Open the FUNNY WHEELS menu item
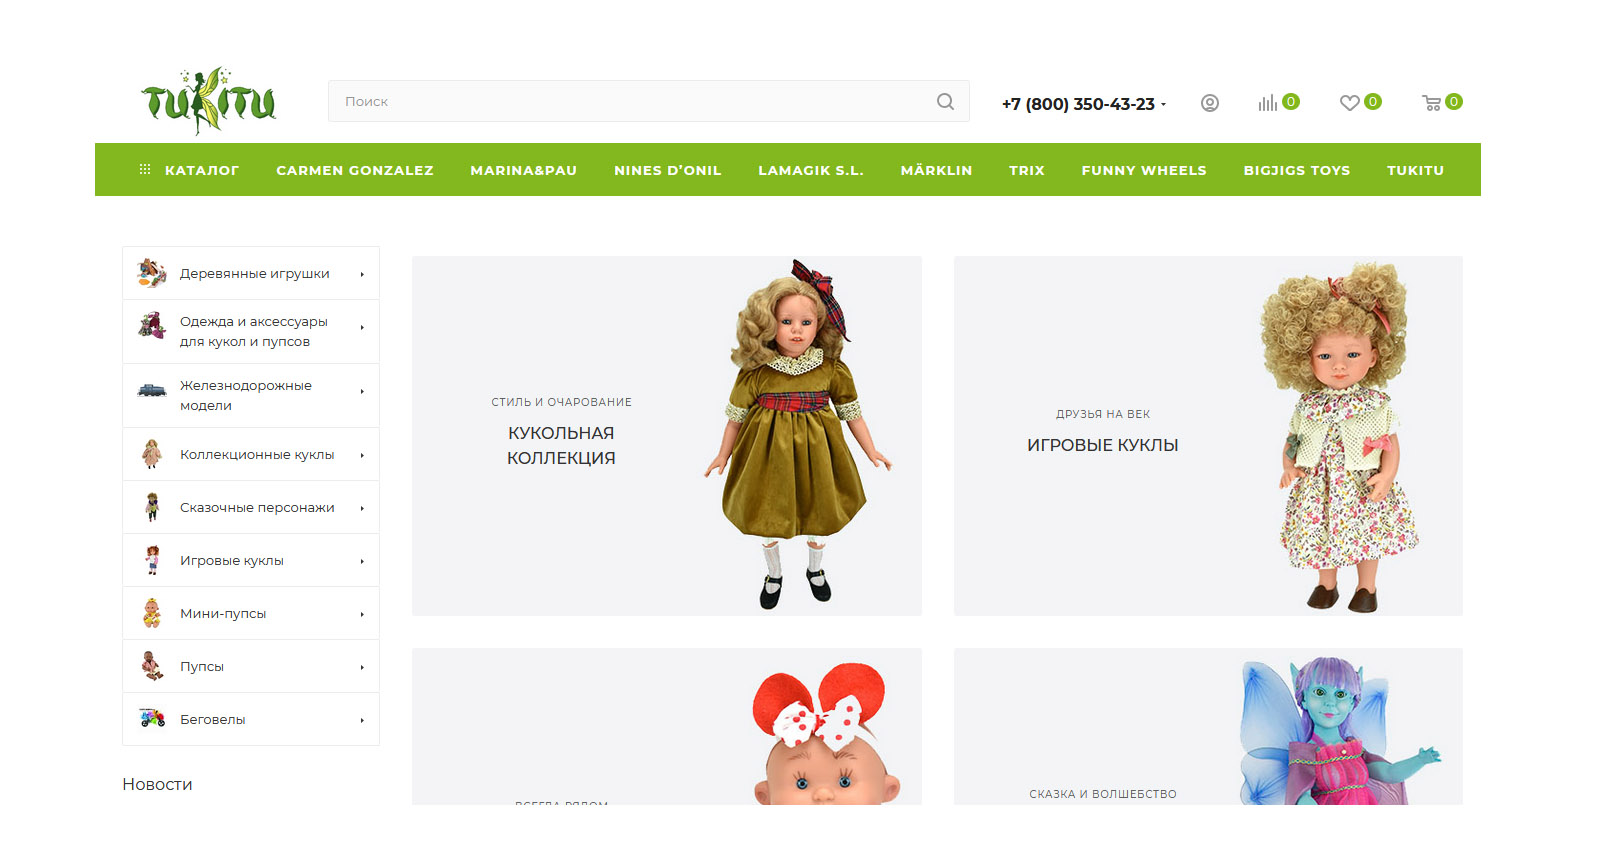The image size is (1600, 856). coord(1144,170)
